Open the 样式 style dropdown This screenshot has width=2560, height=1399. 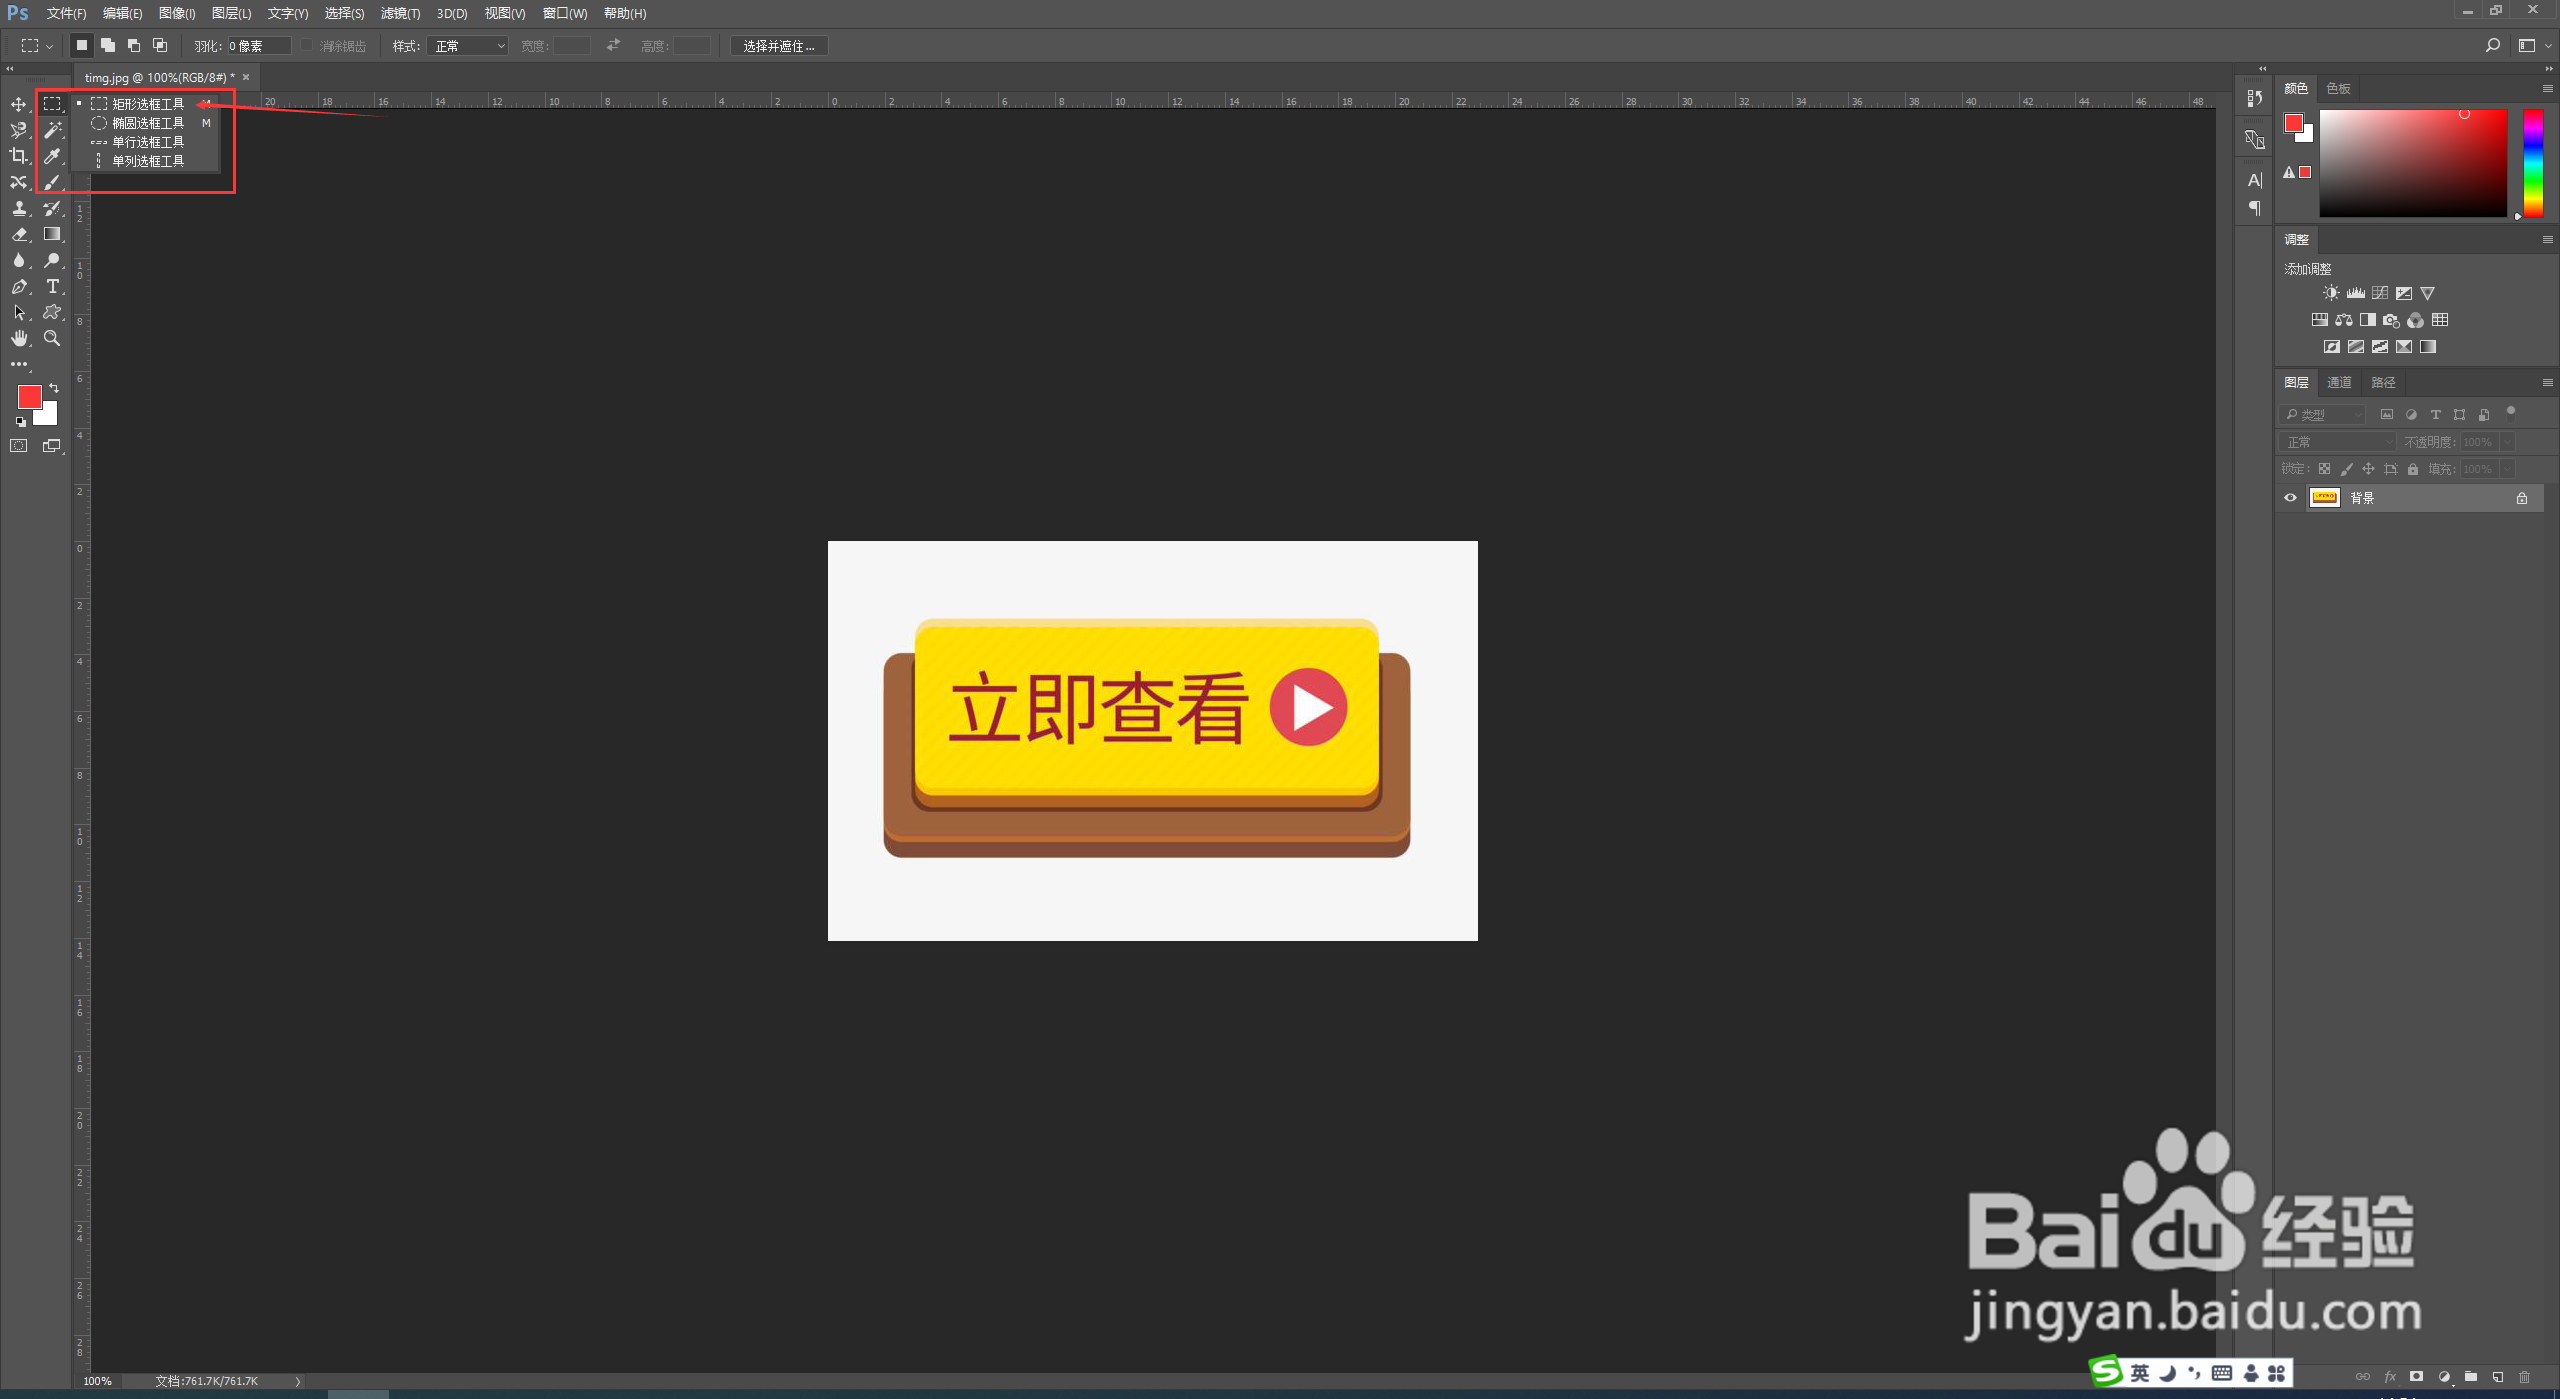click(x=467, y=46)
